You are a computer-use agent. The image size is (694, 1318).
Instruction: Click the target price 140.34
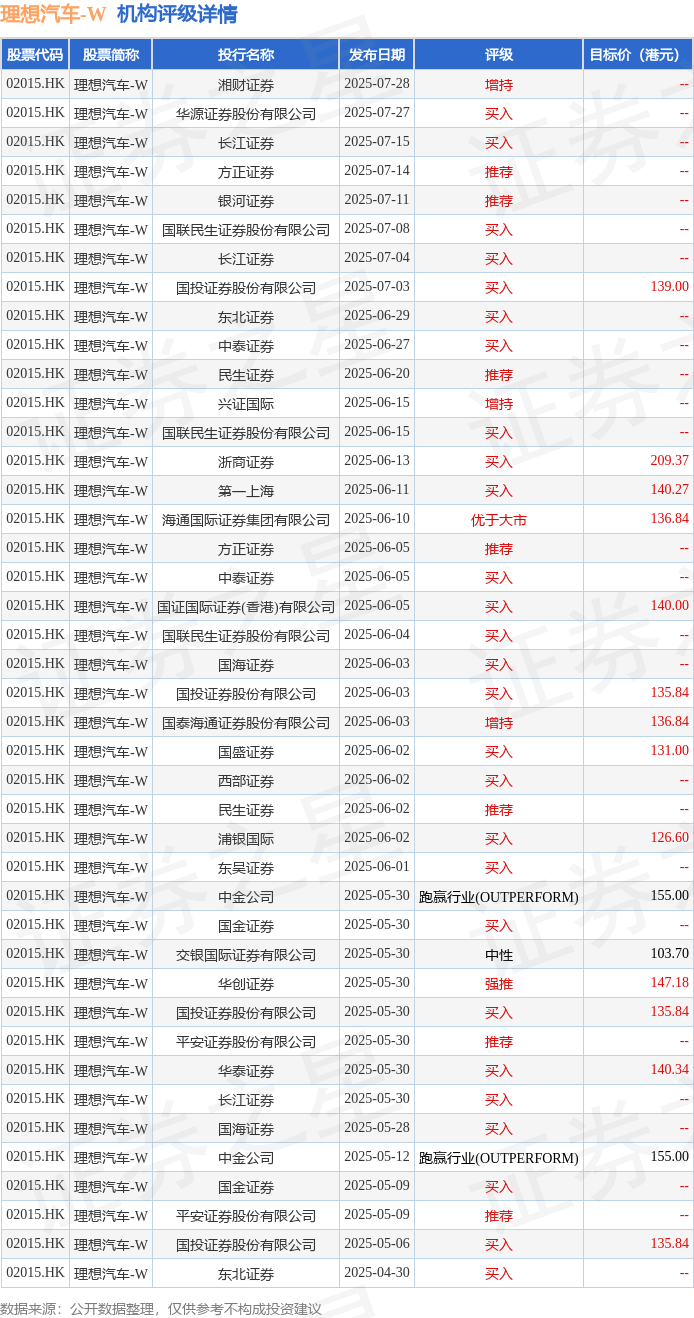click(x=669, y=1070)
